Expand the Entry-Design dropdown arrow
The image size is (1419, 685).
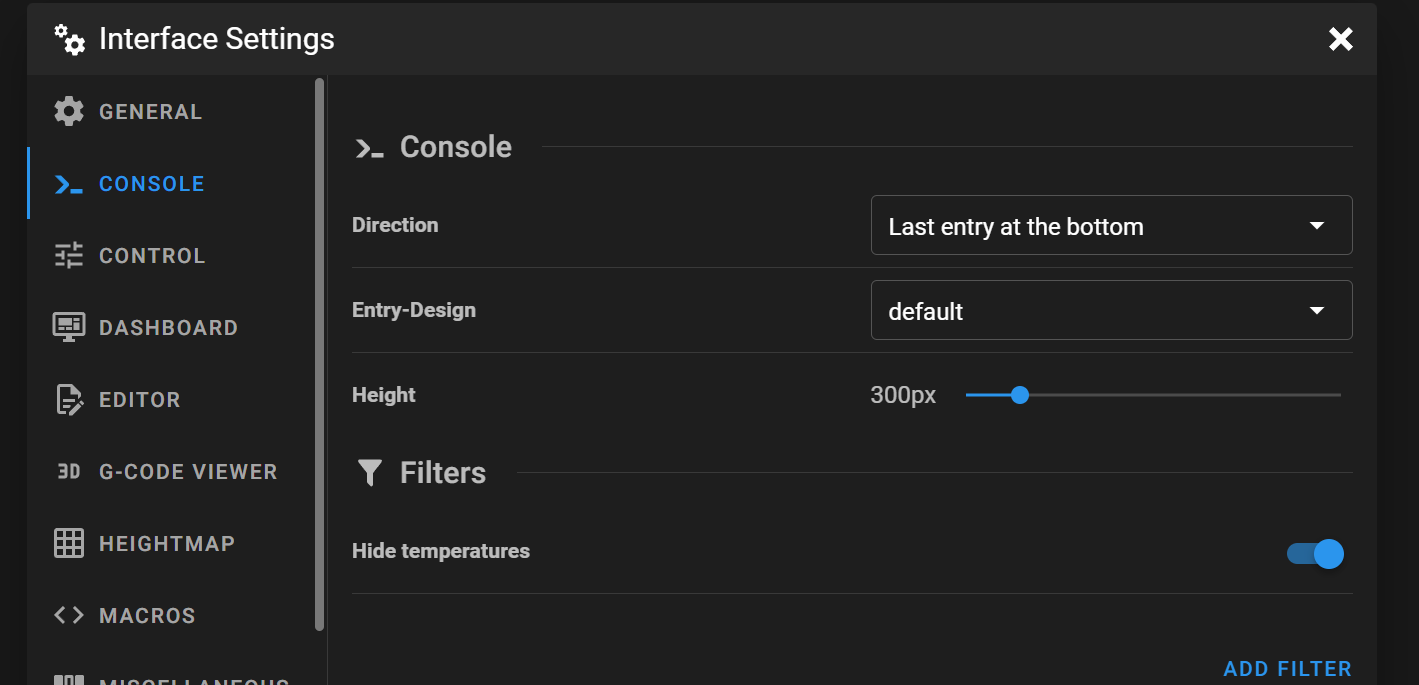click(1317, 311)
